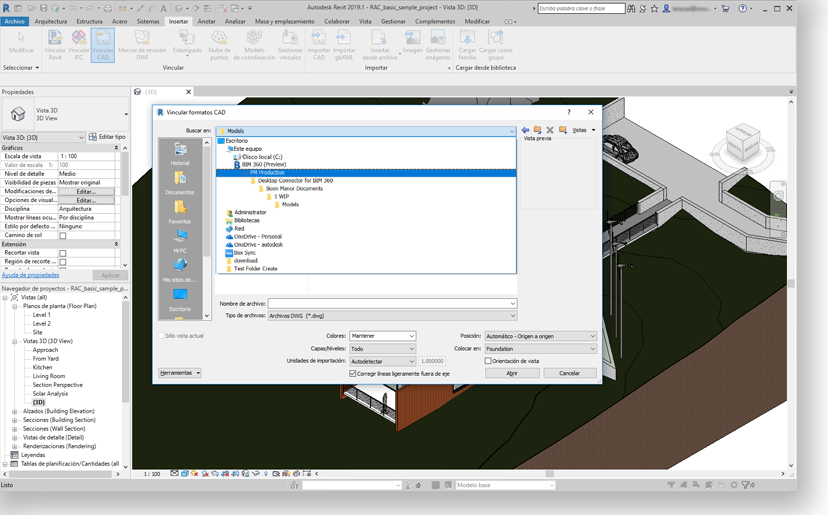Toggle Región de recorte checkbox
The width and height of the screenshot is (828, 515).
[x=63, y=262]
